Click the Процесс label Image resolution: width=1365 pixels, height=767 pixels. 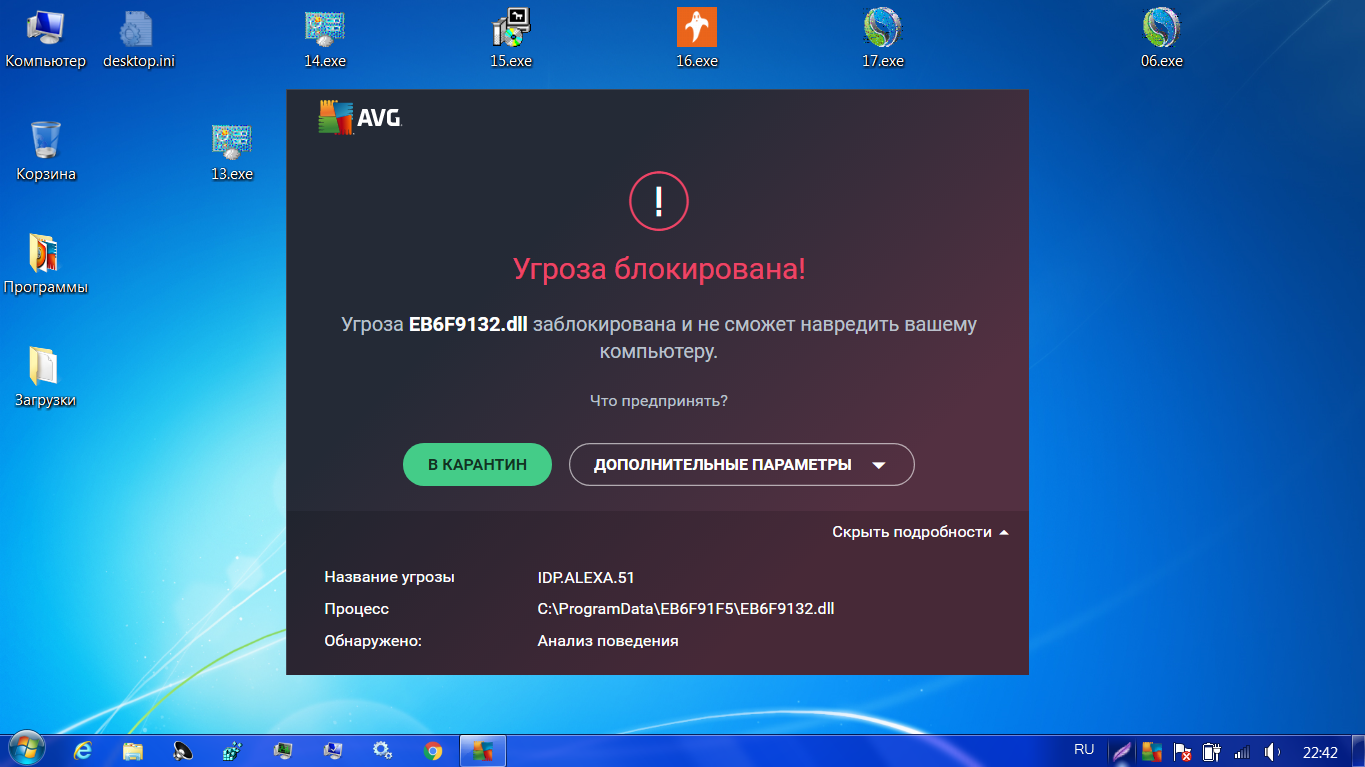click(356, 609)
